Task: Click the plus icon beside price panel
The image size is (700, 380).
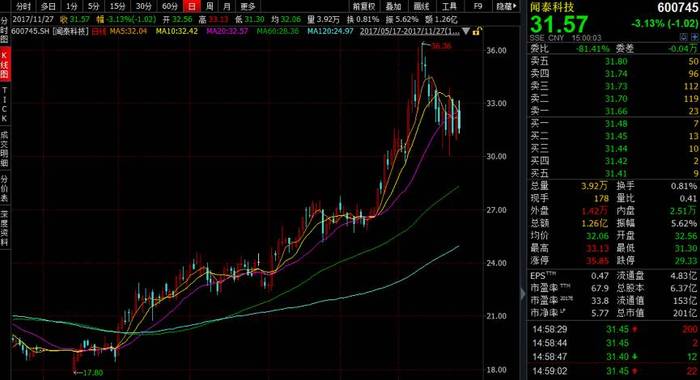Action: click(x=694, y=38)
